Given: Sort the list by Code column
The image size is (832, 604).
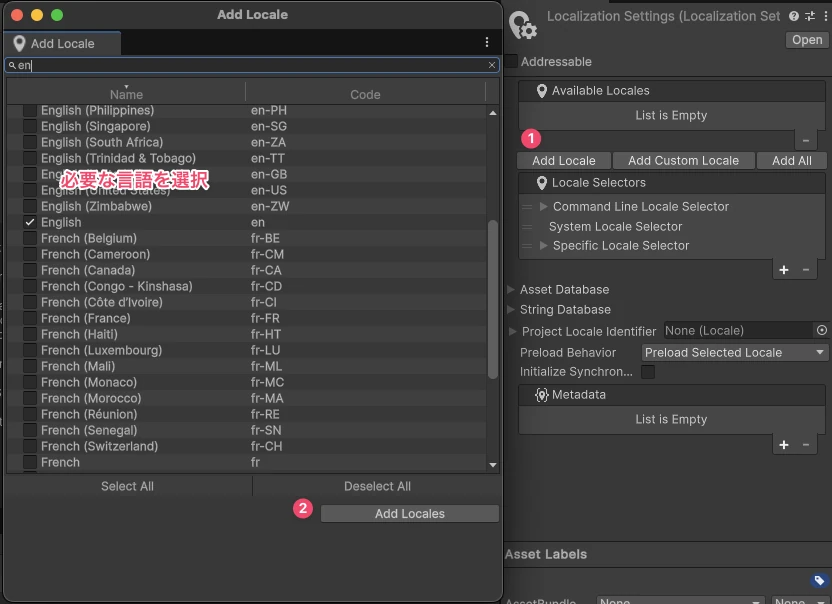Looking at the screenshot, I should click(365, 94).
